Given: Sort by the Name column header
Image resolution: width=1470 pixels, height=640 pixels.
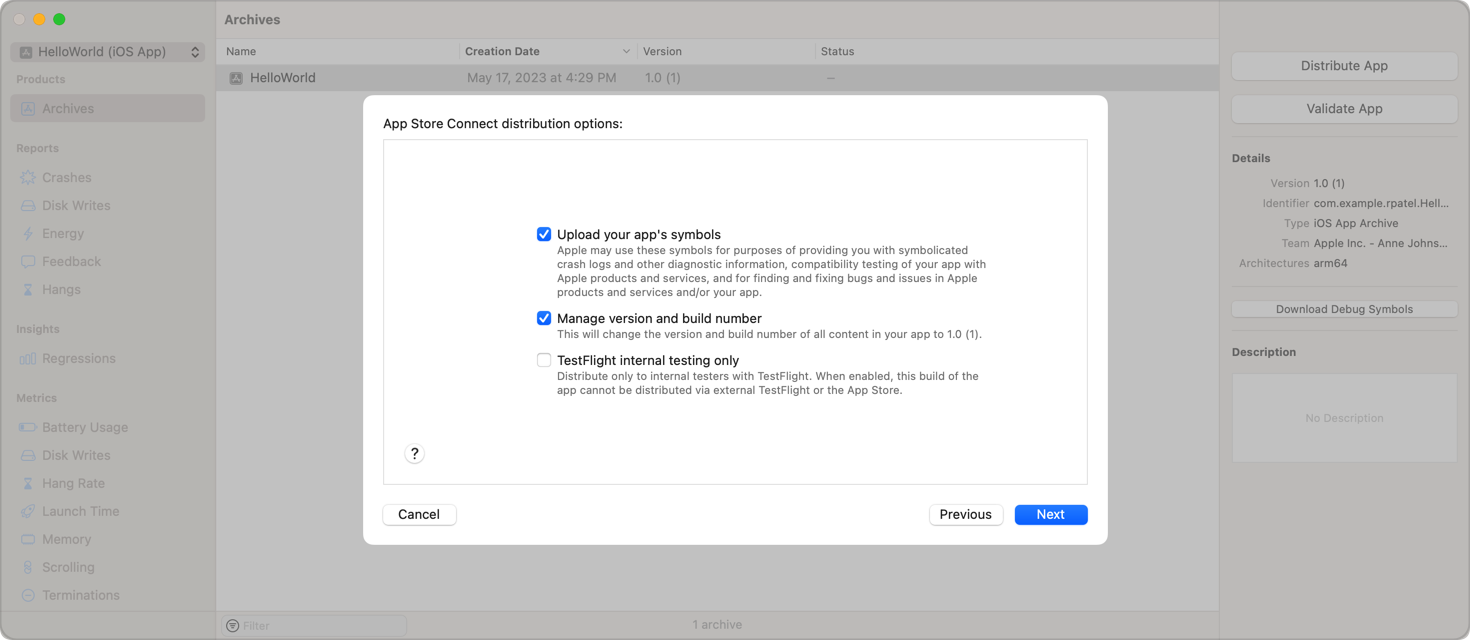Looking at the screenshot, I should (339, 51).
